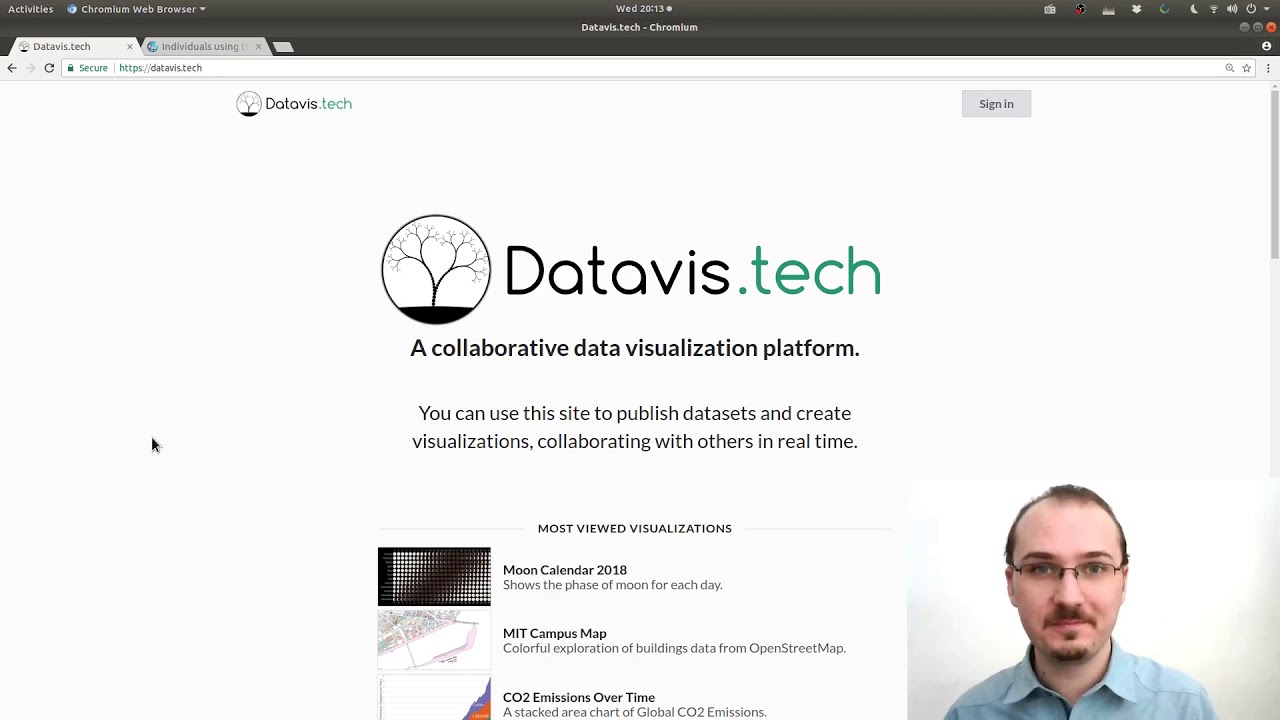
Task: Click 'A collaborative data visualization platform.' text
Action: point(635,348)
